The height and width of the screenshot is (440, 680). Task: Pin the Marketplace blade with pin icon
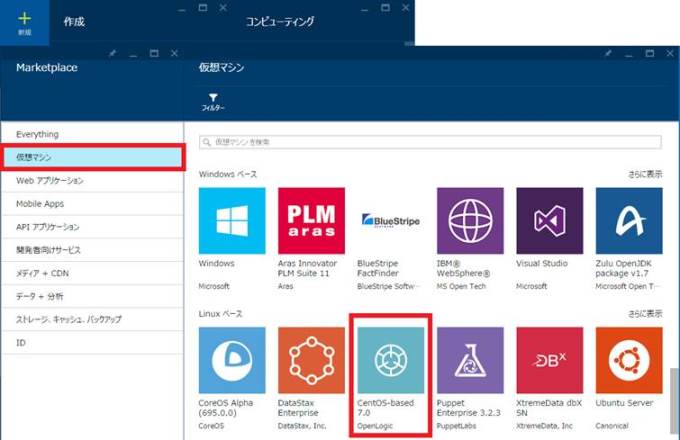pyautogui.click(x=112, y=53)
